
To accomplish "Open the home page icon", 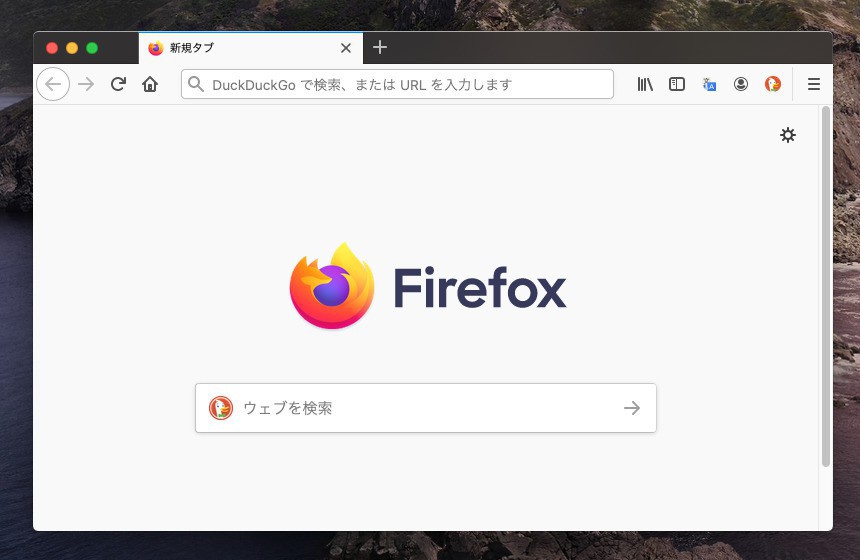I will click(150, 84).
